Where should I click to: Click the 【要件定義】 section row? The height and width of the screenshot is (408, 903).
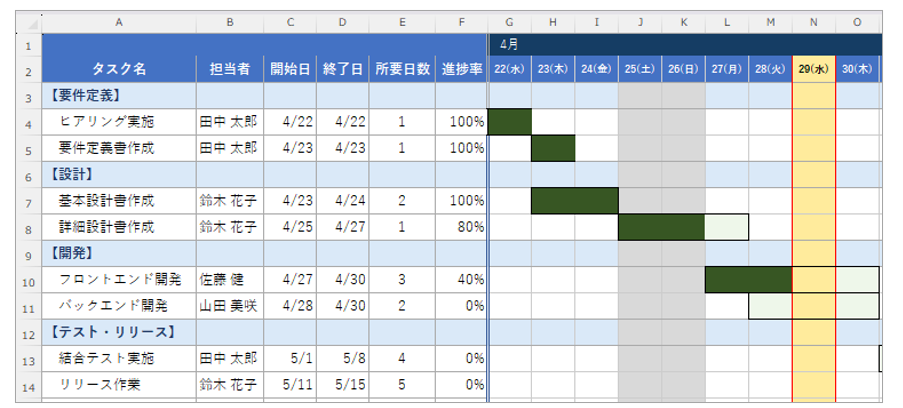pos(119,96)
